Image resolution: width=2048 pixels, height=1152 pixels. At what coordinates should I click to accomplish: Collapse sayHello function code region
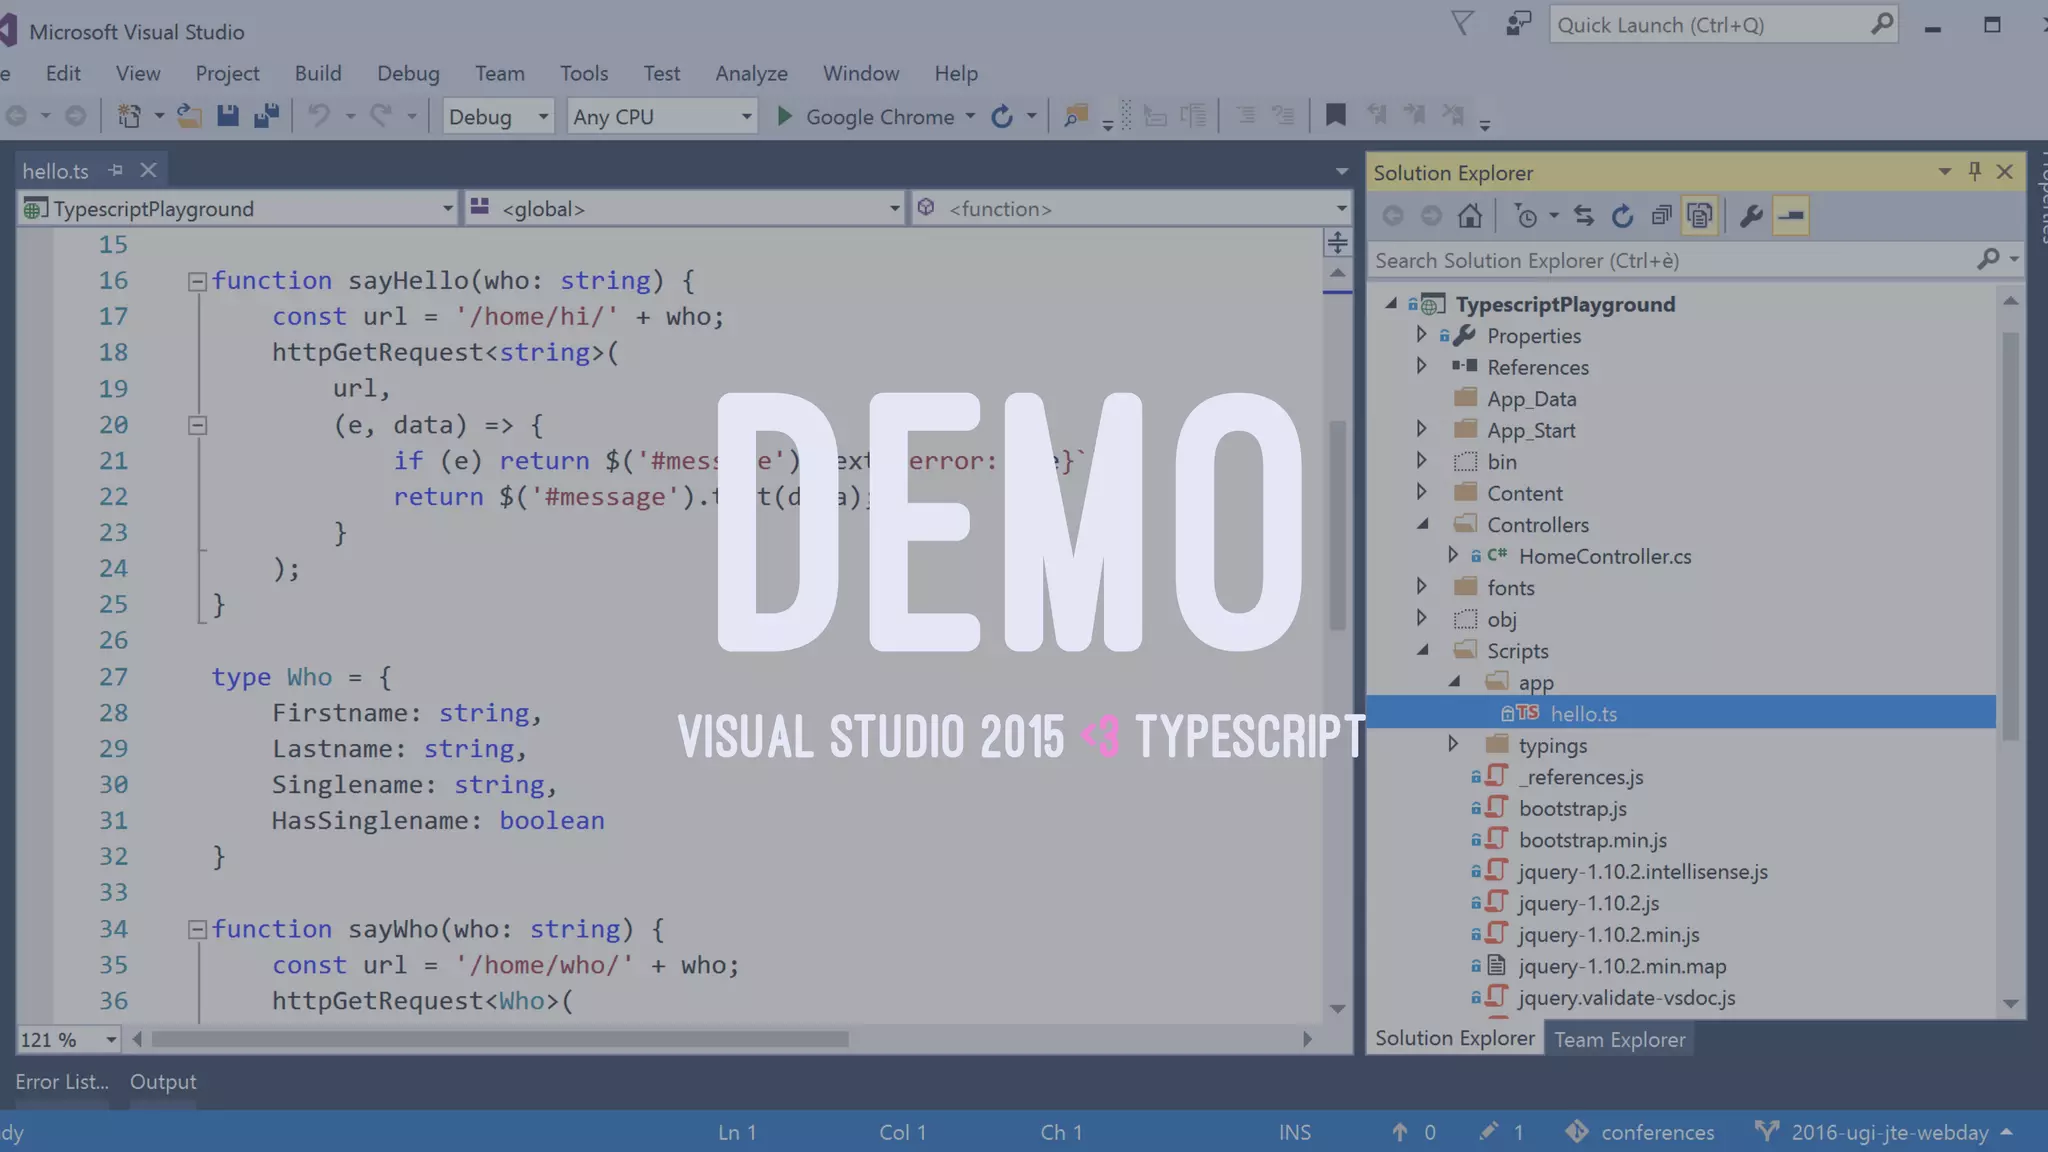coord(197,282)
